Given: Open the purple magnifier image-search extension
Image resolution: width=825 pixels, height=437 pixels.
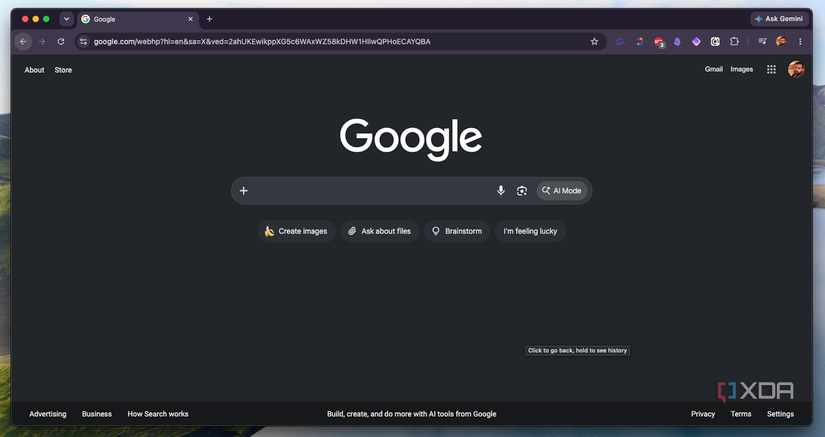Looking at the screenshot, I should 620,42.
